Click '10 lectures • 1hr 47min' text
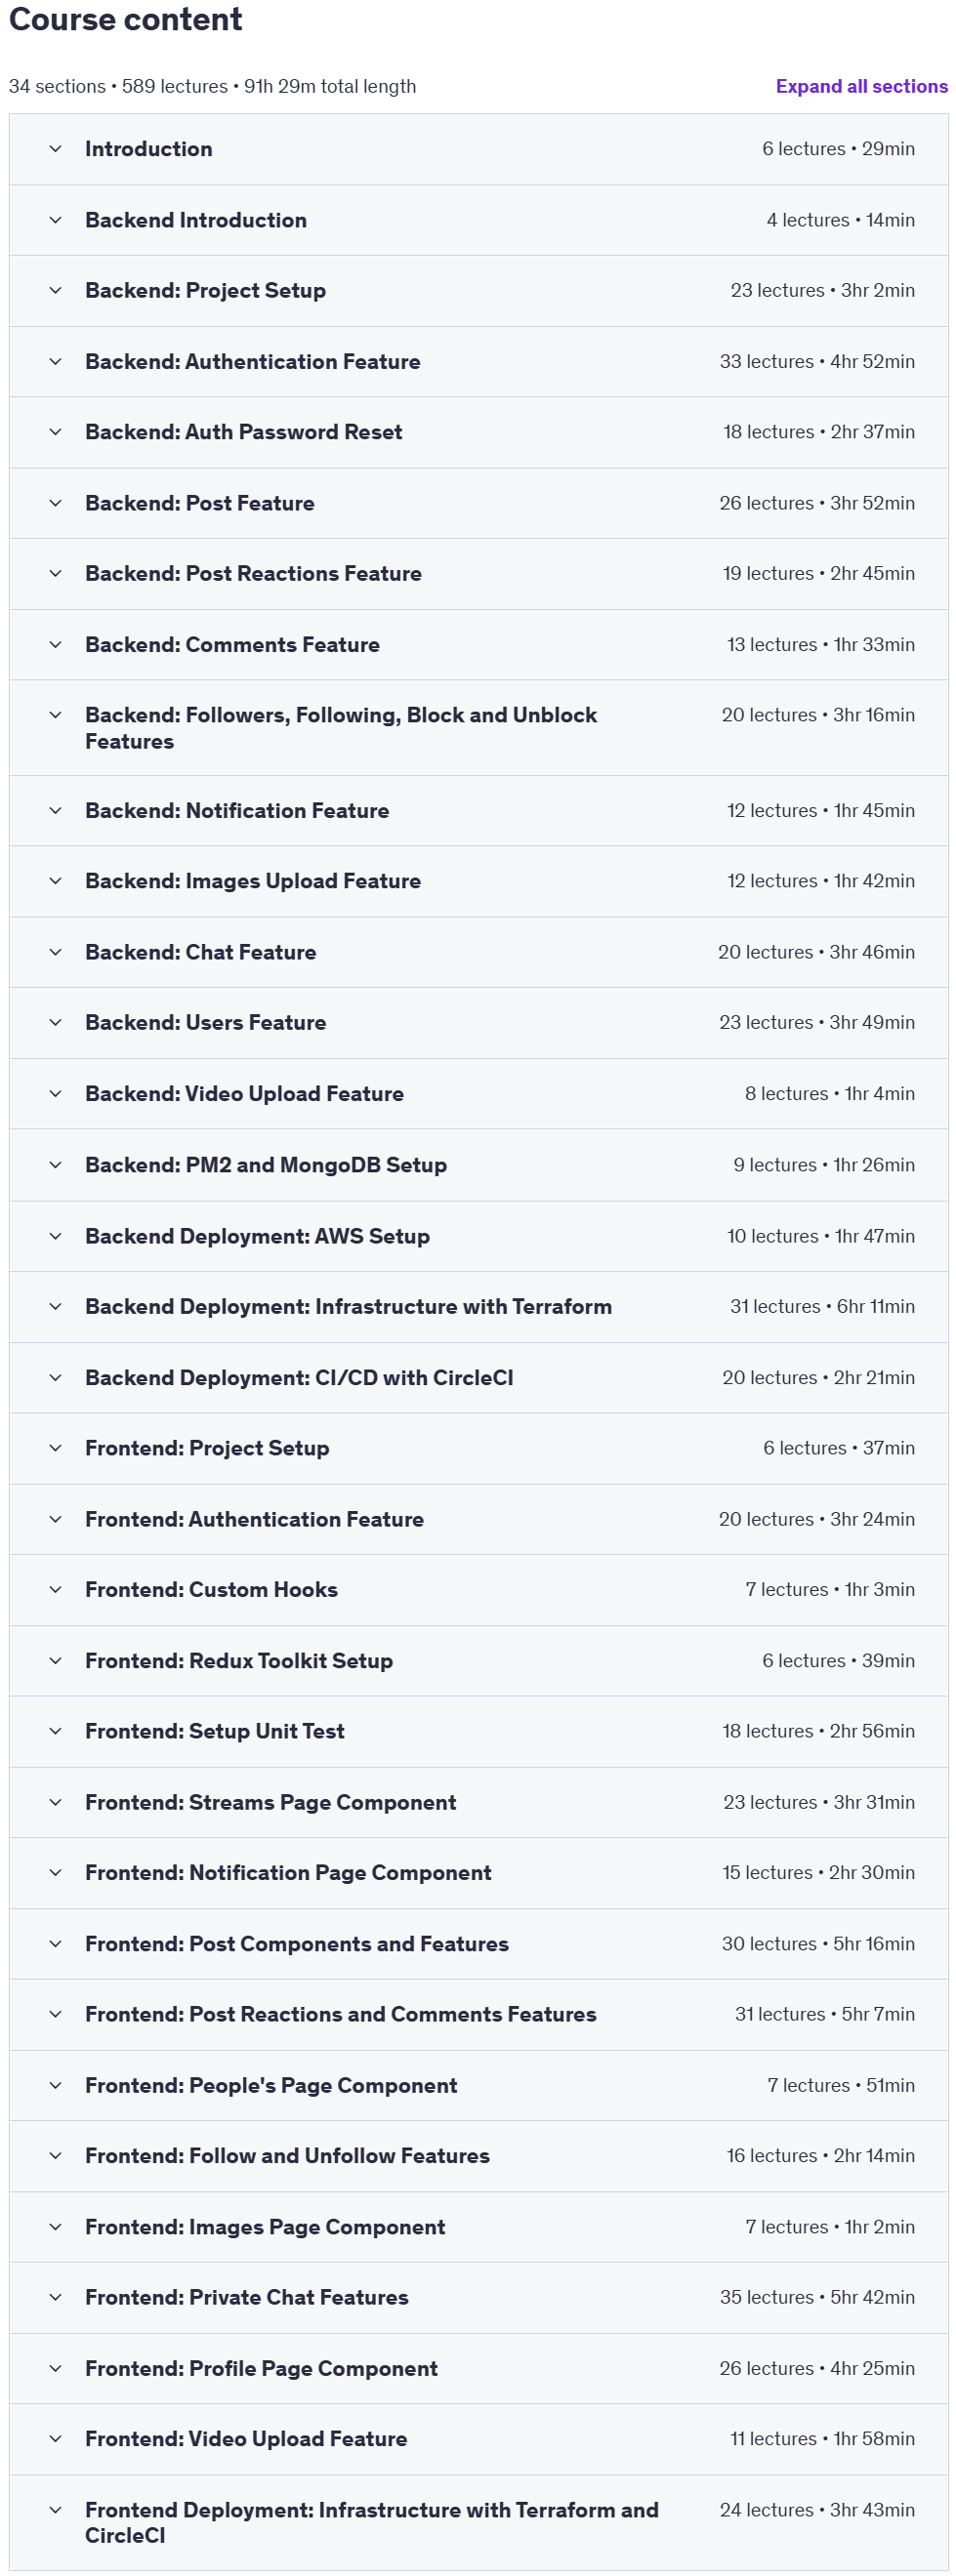956x2576 pixels. tap(820, 1236)
